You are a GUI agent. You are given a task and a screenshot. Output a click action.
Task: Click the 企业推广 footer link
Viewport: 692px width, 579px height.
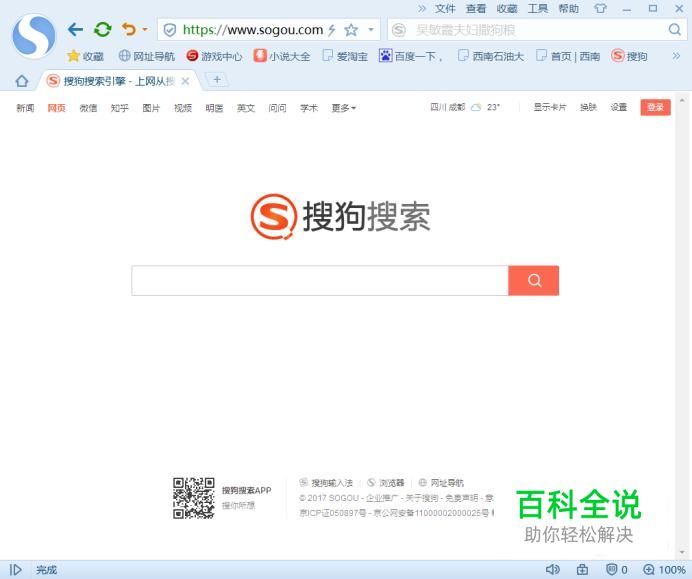(382, 498)
